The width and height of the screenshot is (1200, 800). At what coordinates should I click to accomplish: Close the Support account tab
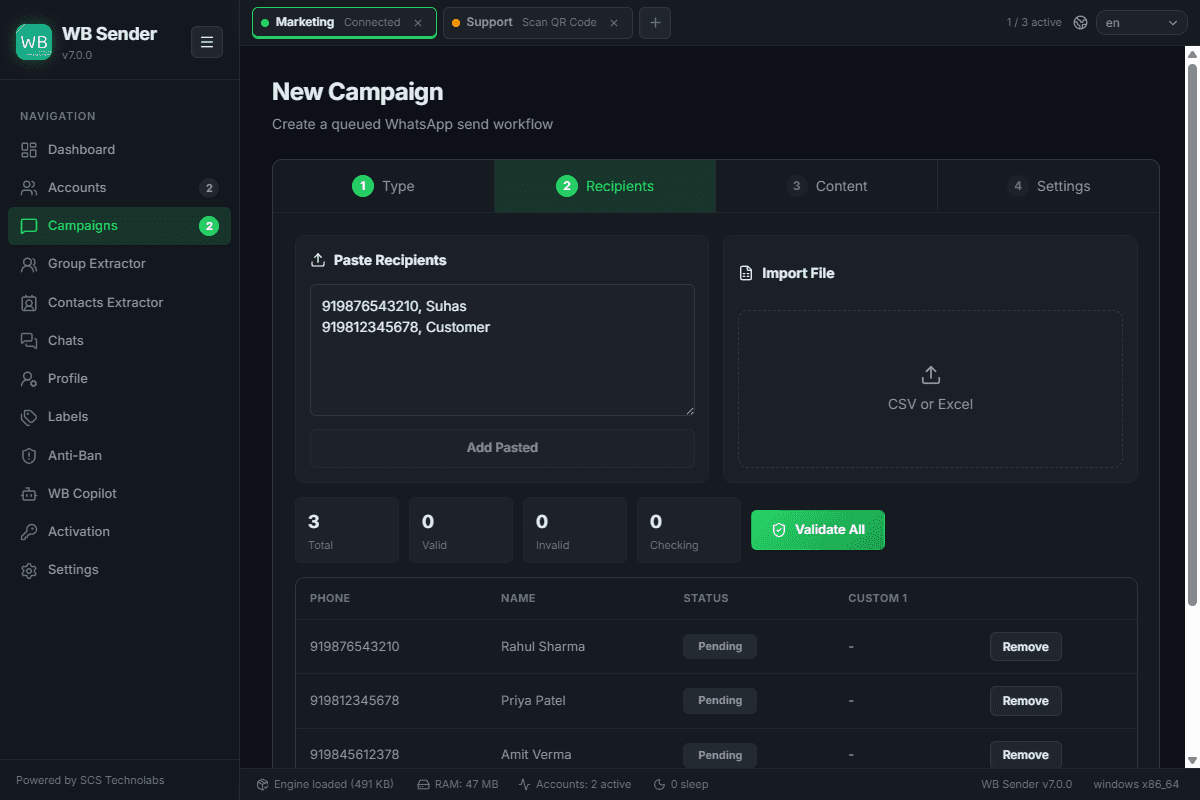pyautogui.click(x=614, y=22)
